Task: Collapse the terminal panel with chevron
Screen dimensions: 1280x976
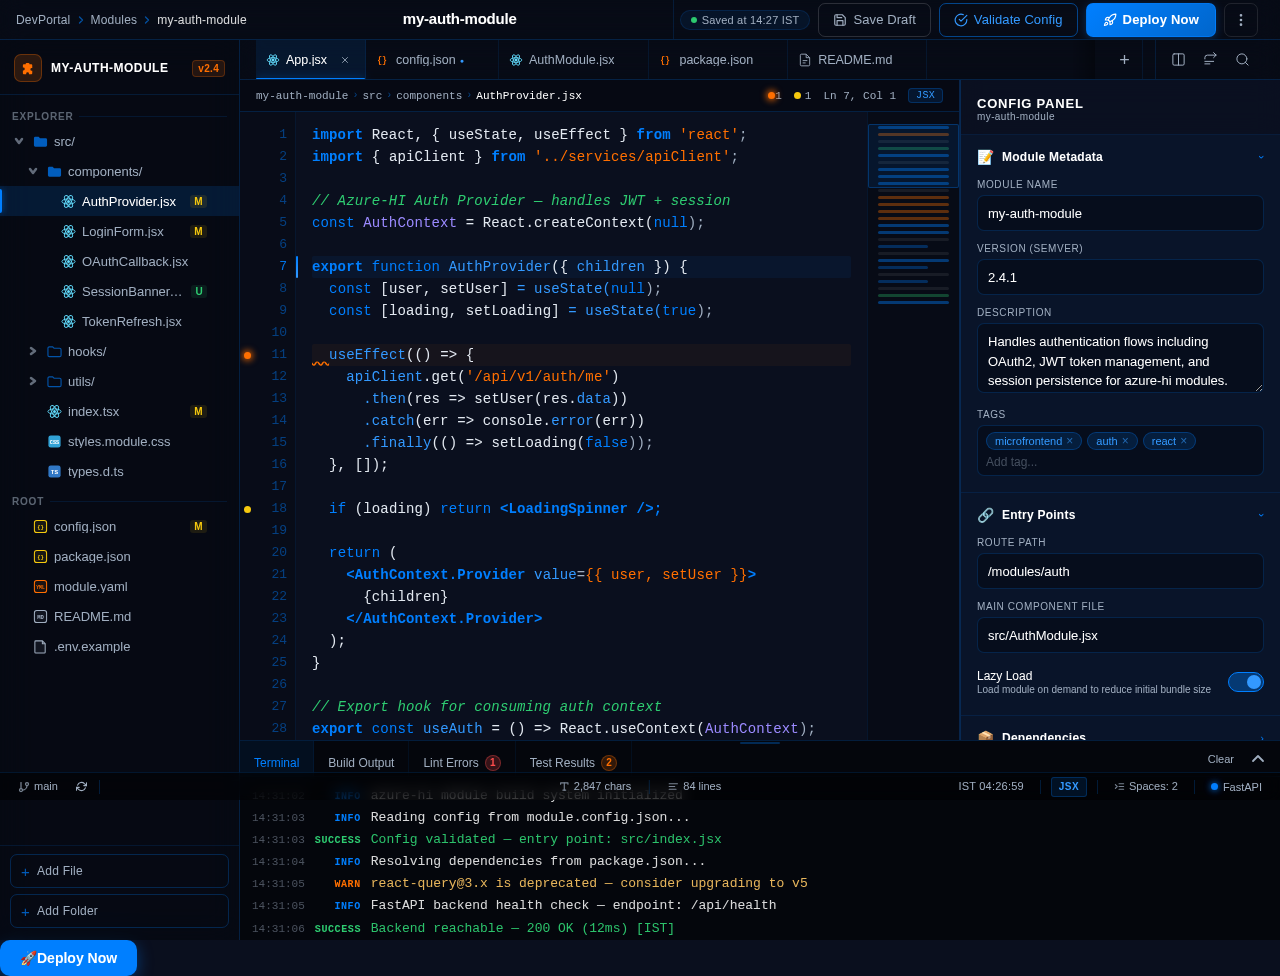Action: [x=1258, y=758]
